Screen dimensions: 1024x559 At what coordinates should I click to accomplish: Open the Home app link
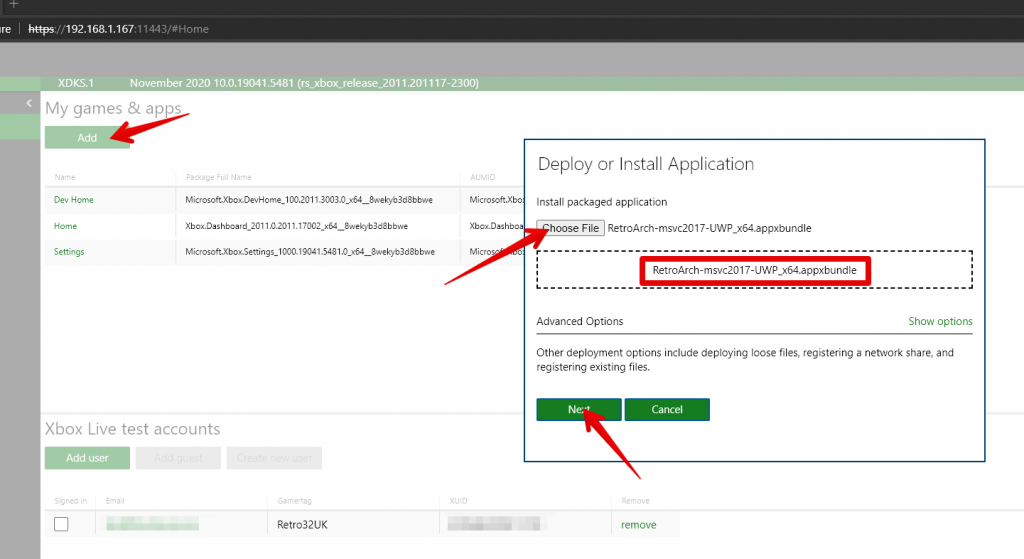pos(65,226)
